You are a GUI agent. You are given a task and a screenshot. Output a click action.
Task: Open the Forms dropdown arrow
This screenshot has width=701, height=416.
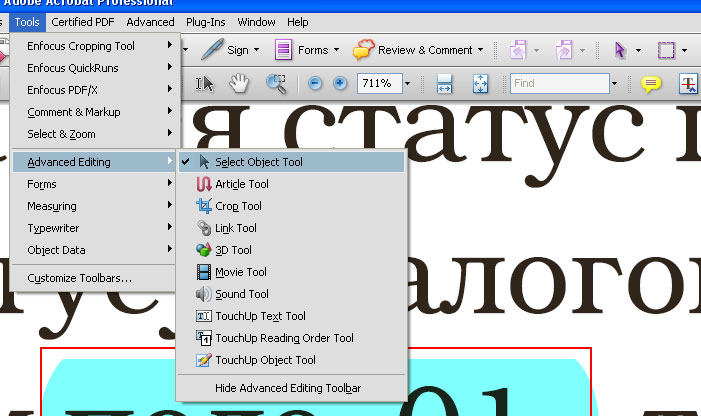pos(336,50)
